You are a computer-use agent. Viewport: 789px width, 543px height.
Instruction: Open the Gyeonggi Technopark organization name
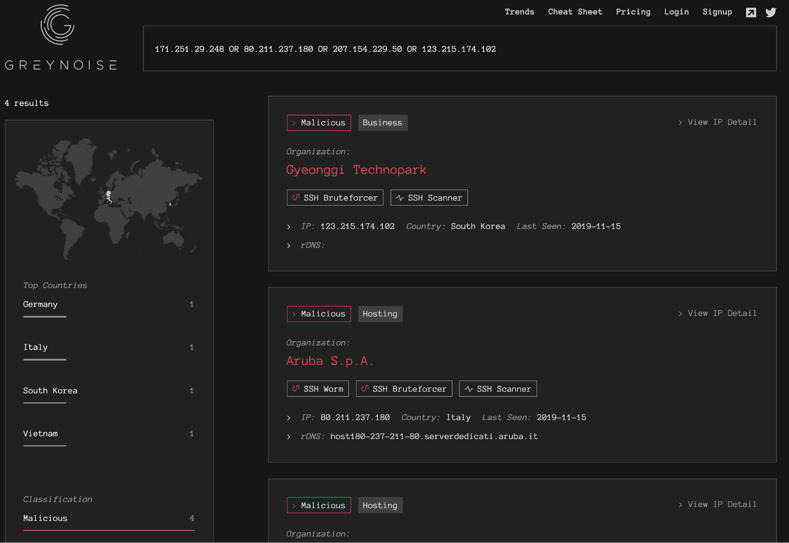pos(356,170)
